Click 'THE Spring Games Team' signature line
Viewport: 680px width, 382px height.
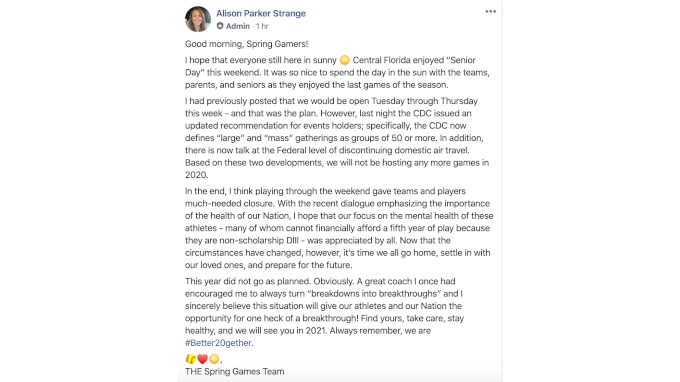(x=235, y=372)
